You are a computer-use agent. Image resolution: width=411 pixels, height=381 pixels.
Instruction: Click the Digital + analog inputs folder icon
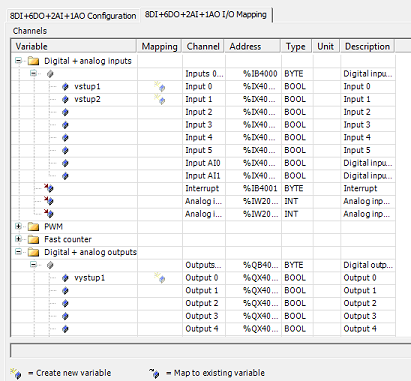(33, 61)
